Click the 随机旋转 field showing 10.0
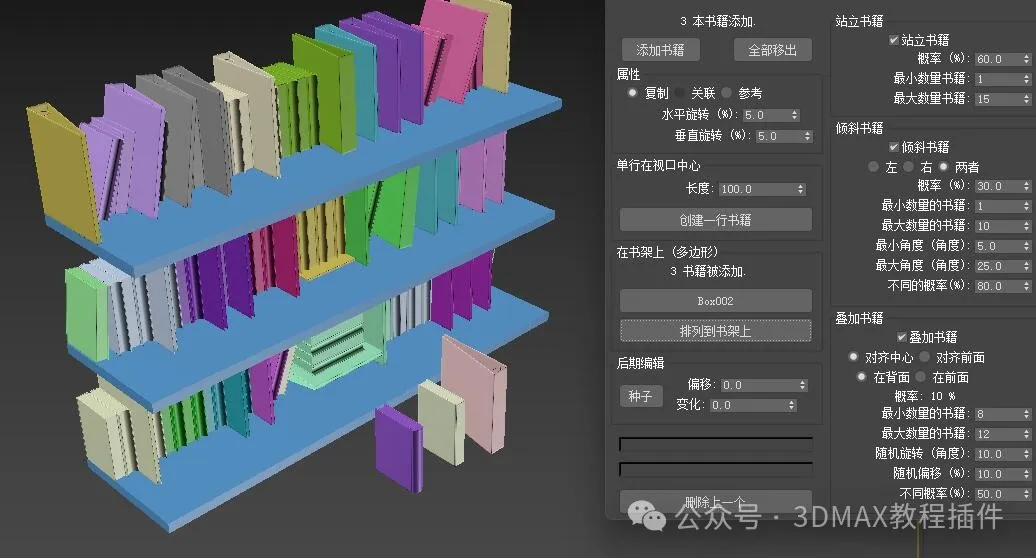1036x558 pixels. click(x=998, y=454)
